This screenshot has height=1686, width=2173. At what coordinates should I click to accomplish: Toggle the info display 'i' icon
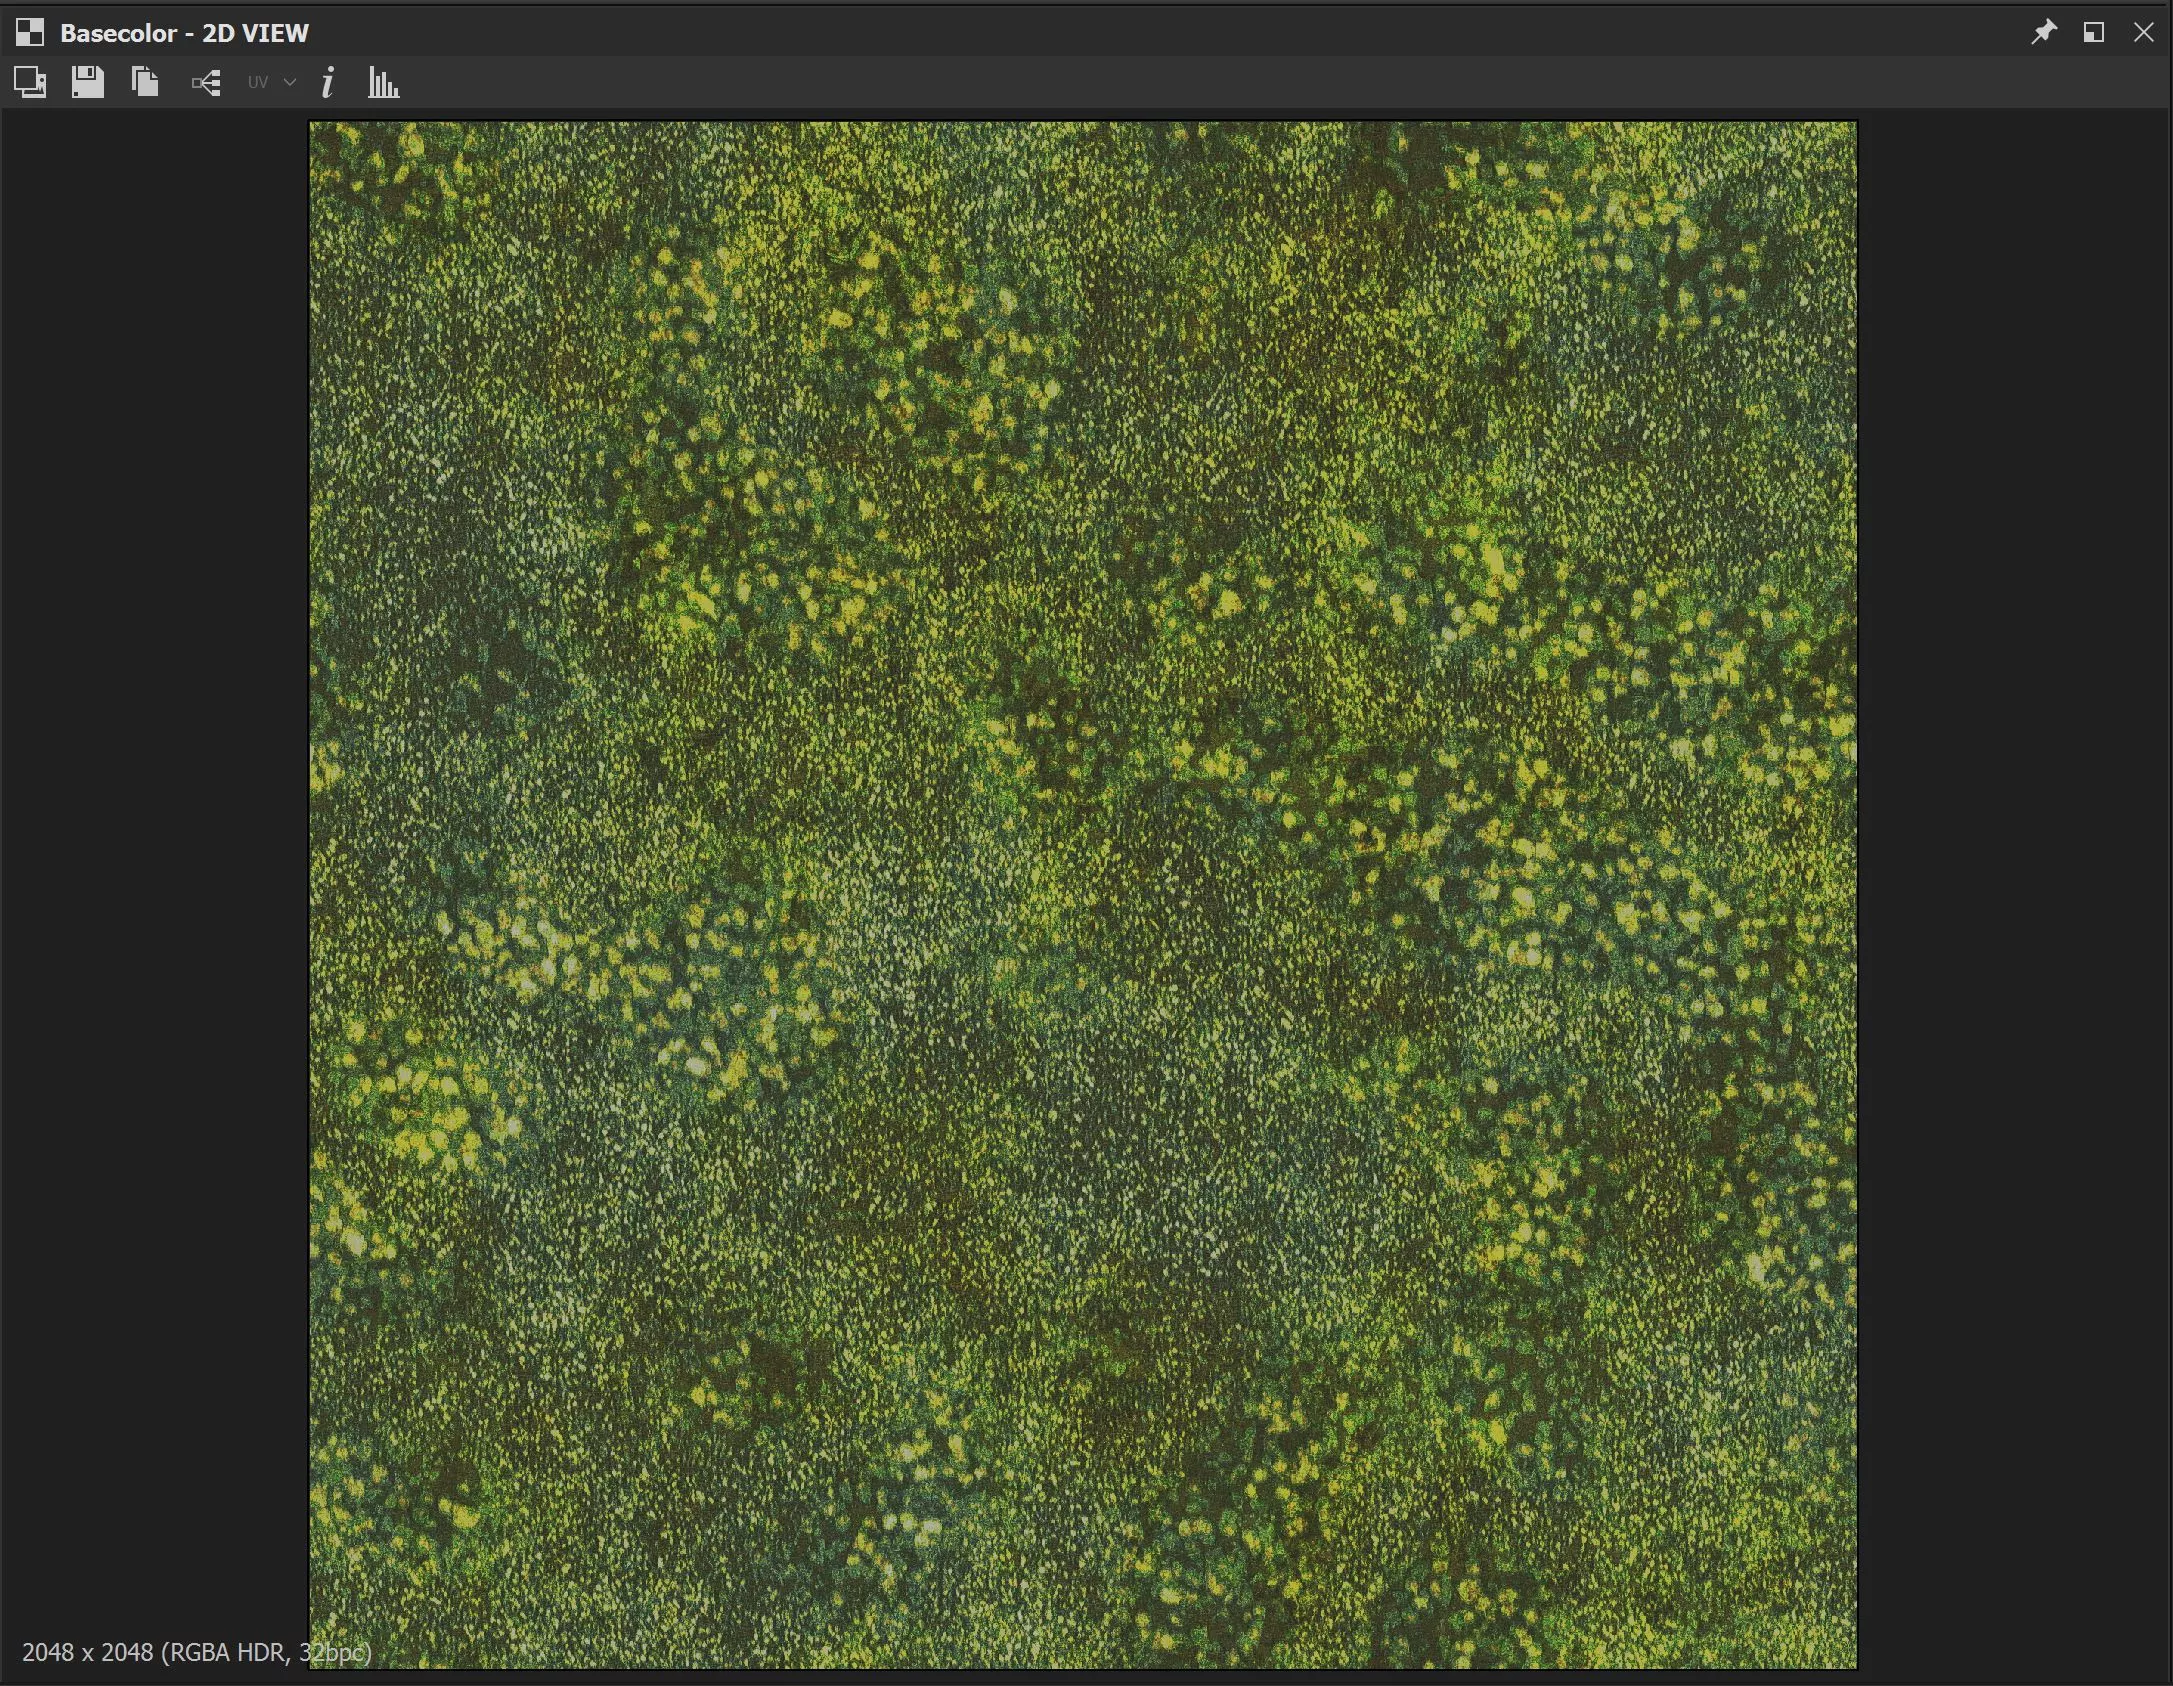pyautogui.click(x=328, y=82)
